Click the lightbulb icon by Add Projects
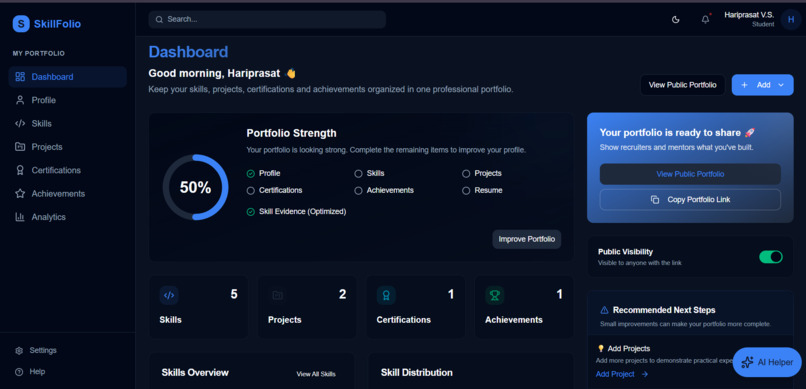806x389 pixels. click(x=600, y=348)
